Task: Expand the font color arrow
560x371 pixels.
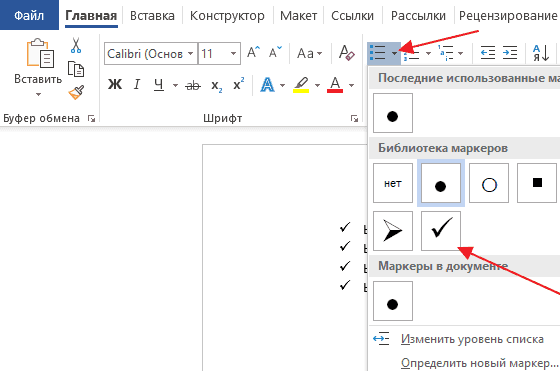Action: [351, 85]
